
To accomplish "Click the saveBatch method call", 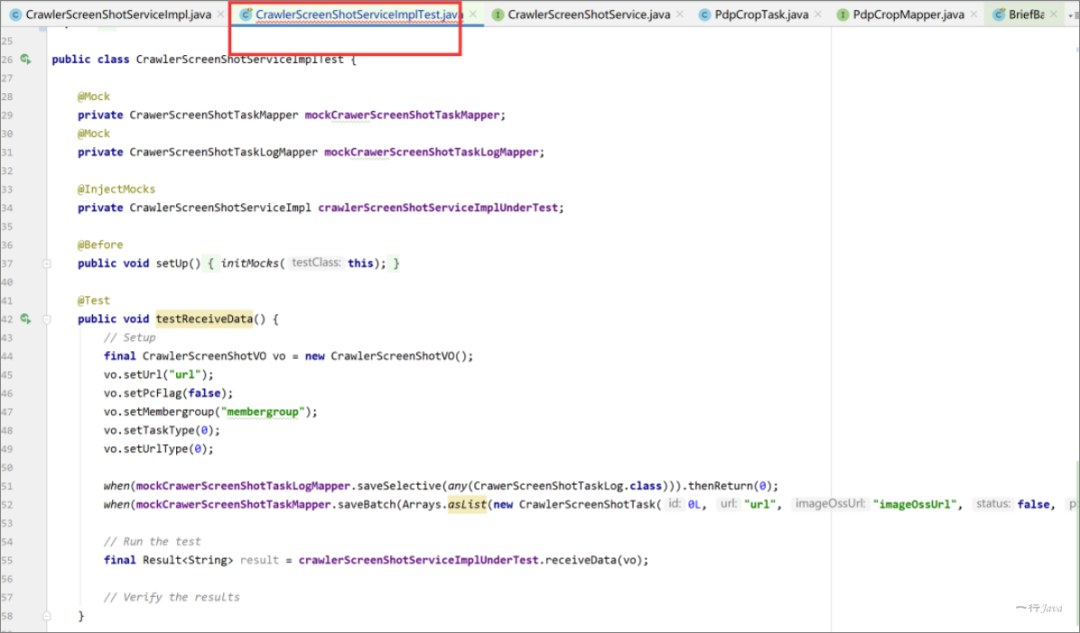I will pos(366,504).
